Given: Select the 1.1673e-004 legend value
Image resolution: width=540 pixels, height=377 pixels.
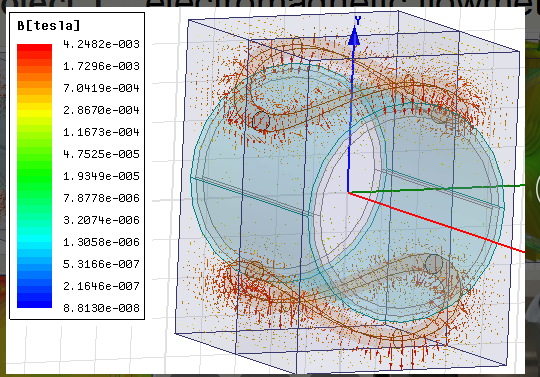Looking at the screenshot, I should click(101, 132).
